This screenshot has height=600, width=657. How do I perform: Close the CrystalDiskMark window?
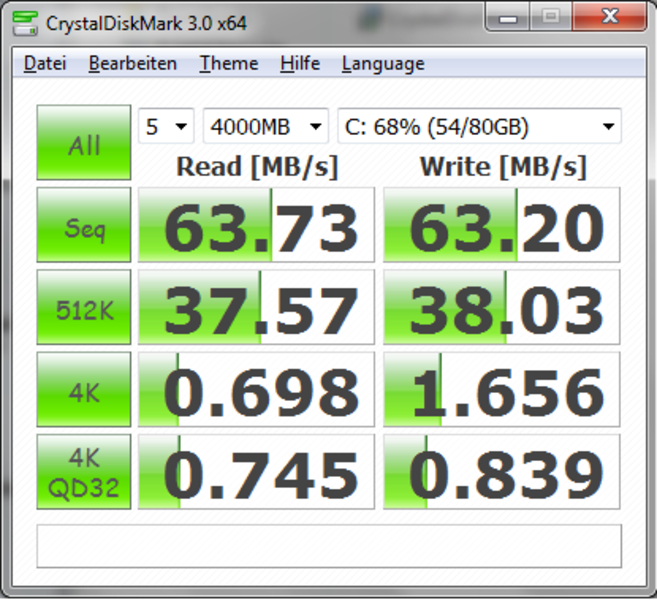coord(610,17)
